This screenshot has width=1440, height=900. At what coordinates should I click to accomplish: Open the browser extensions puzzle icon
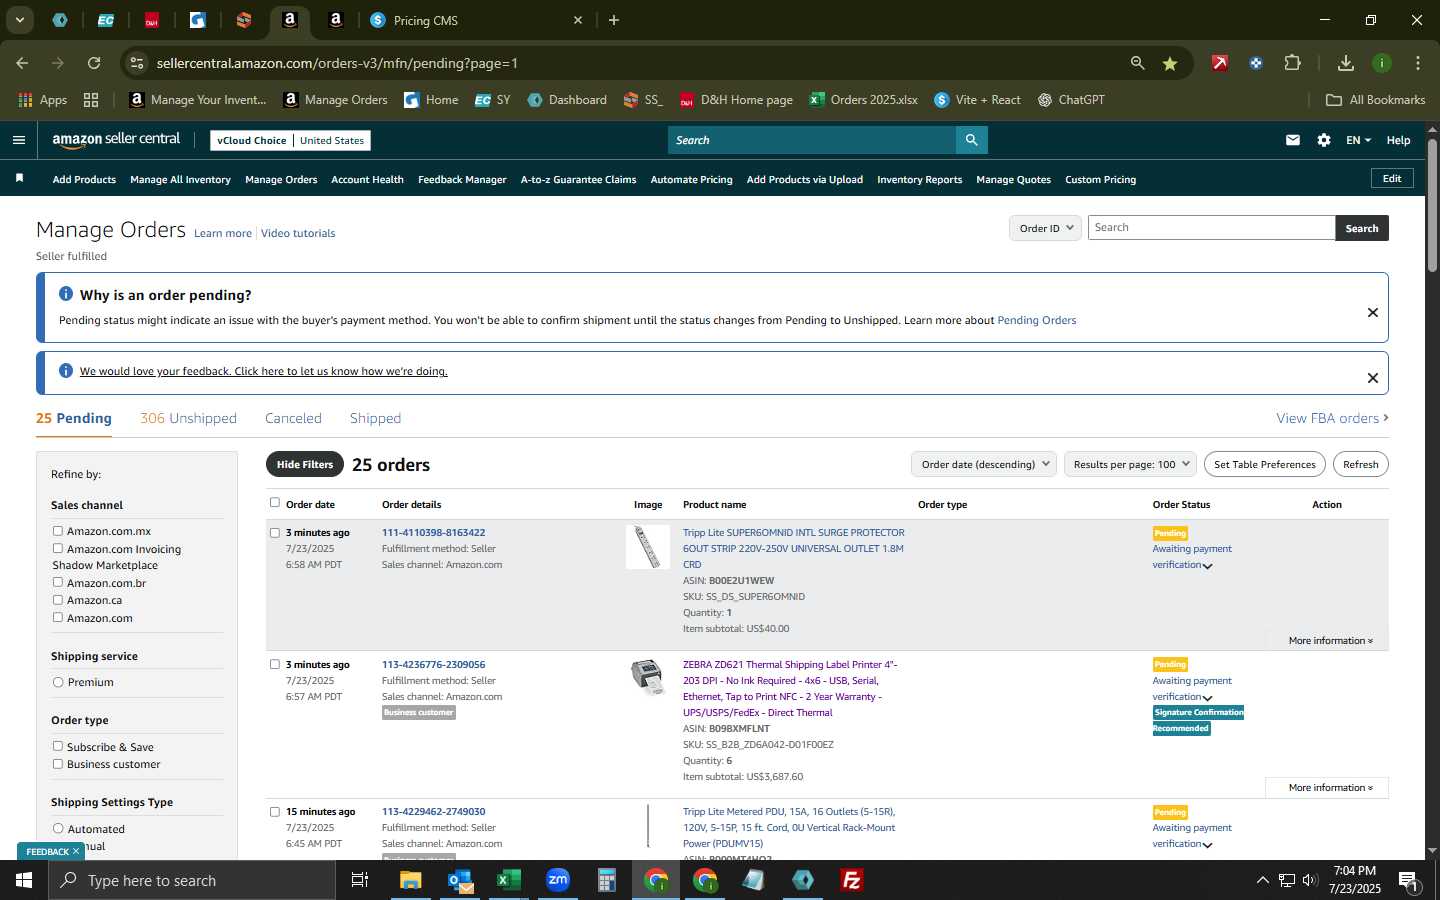(x=1292, y=63)
